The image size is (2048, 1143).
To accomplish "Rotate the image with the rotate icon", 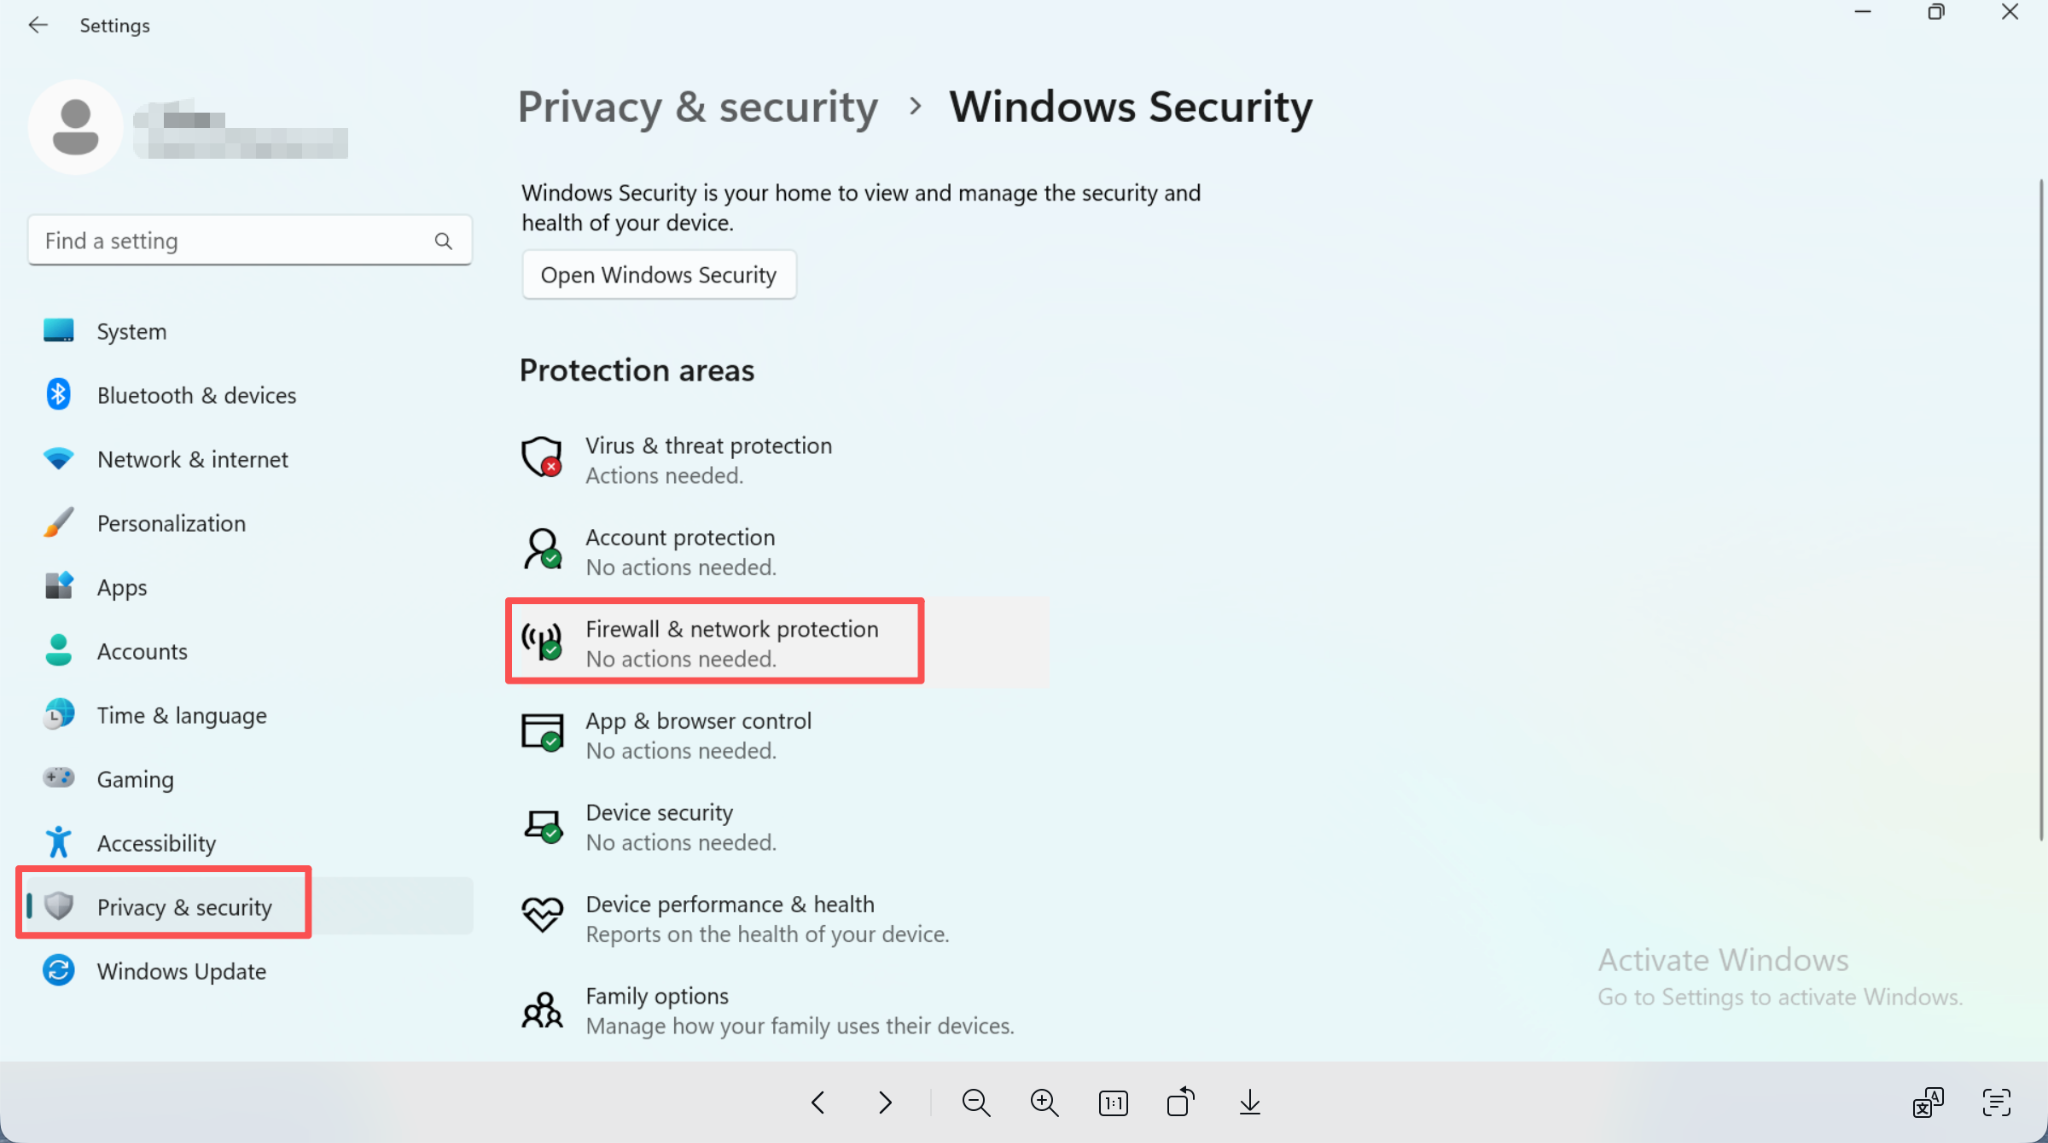I will [1181, 1102].
